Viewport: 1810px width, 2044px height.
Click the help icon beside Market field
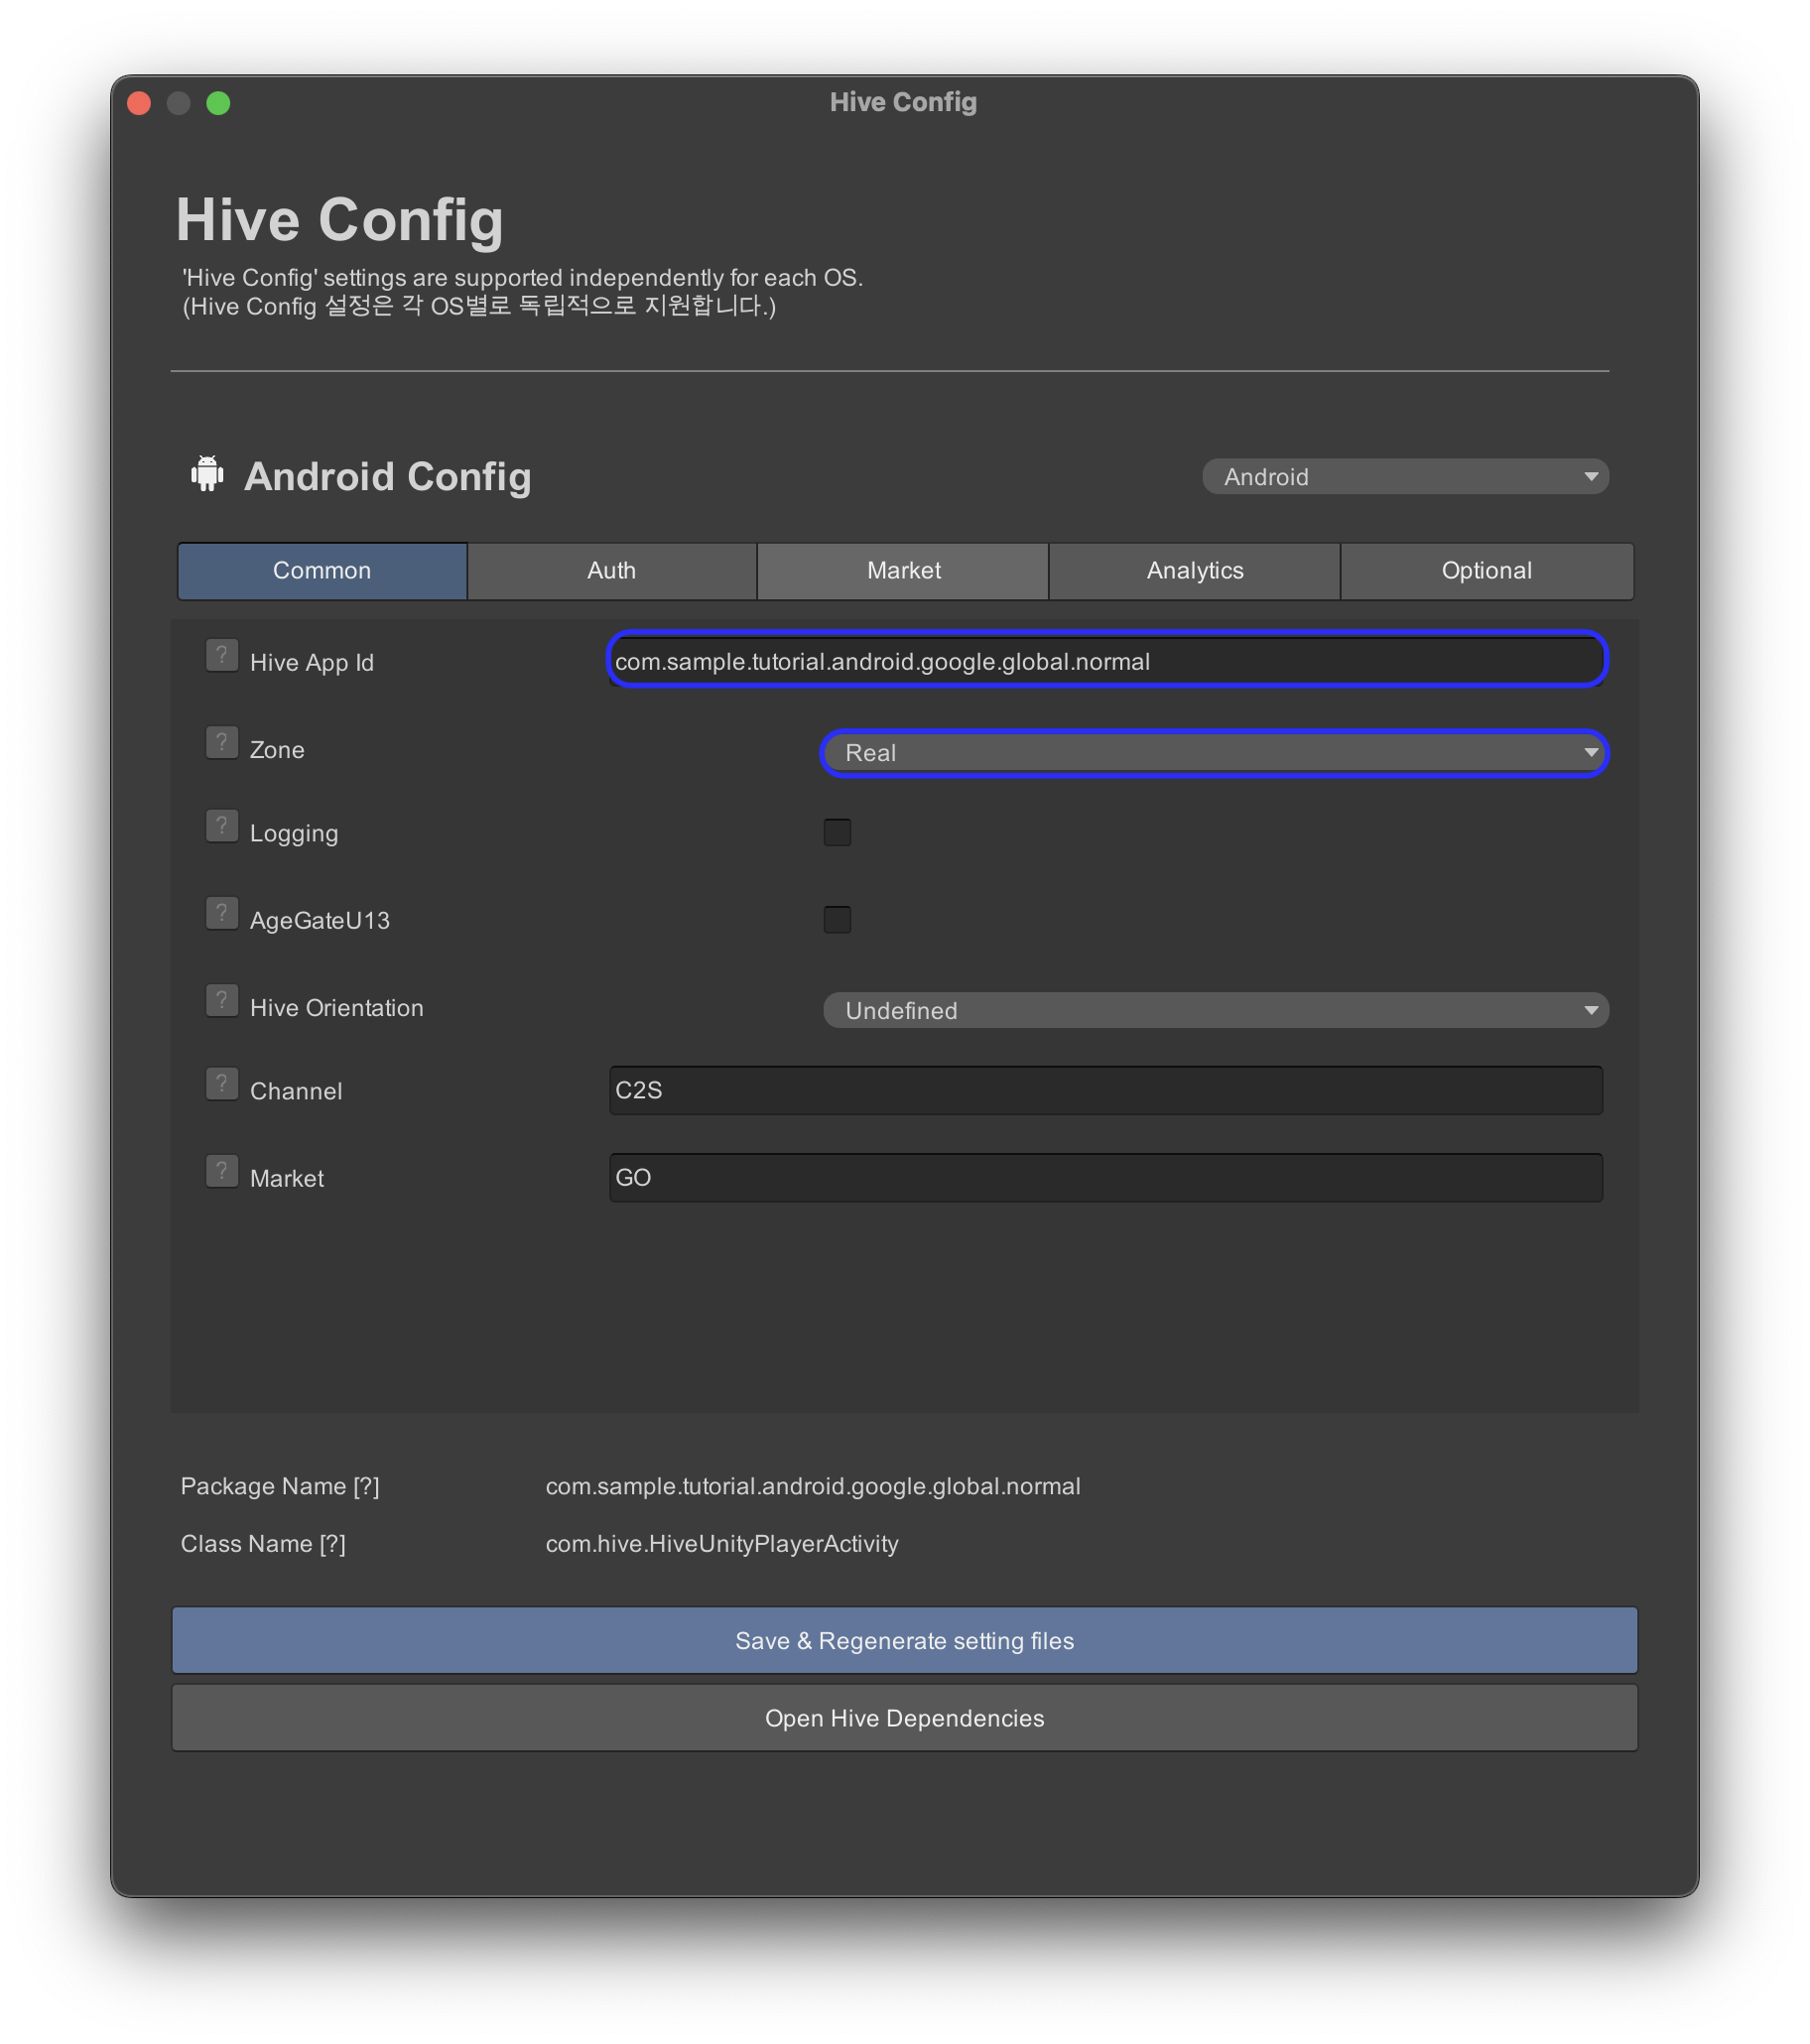pos(221,1172)
